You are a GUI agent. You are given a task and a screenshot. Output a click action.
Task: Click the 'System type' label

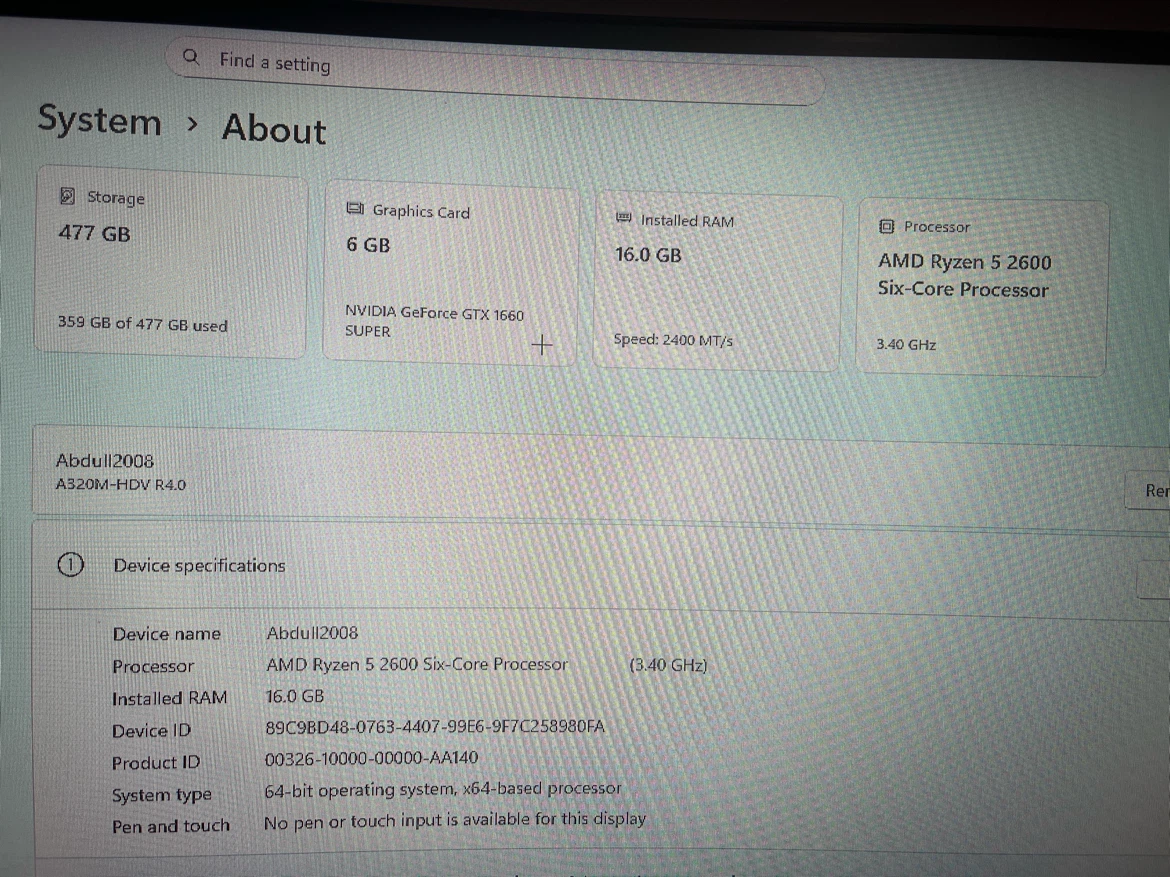(162, 796)
